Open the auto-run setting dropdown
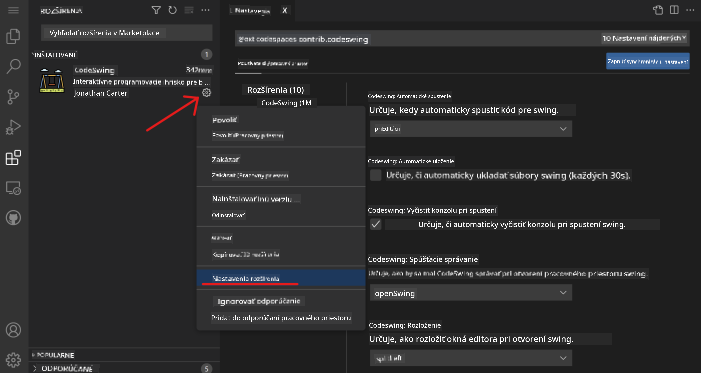701x373 pixels. [471, 129]
